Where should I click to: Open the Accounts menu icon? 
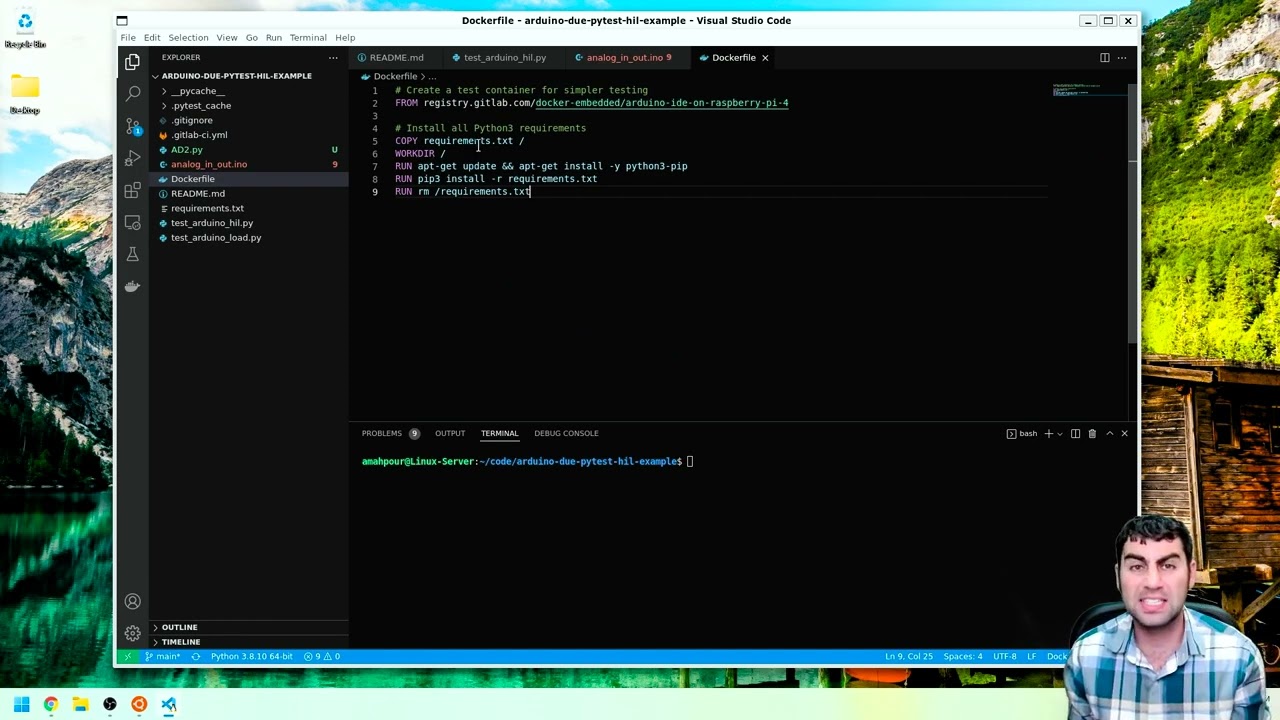pos(132,601)
